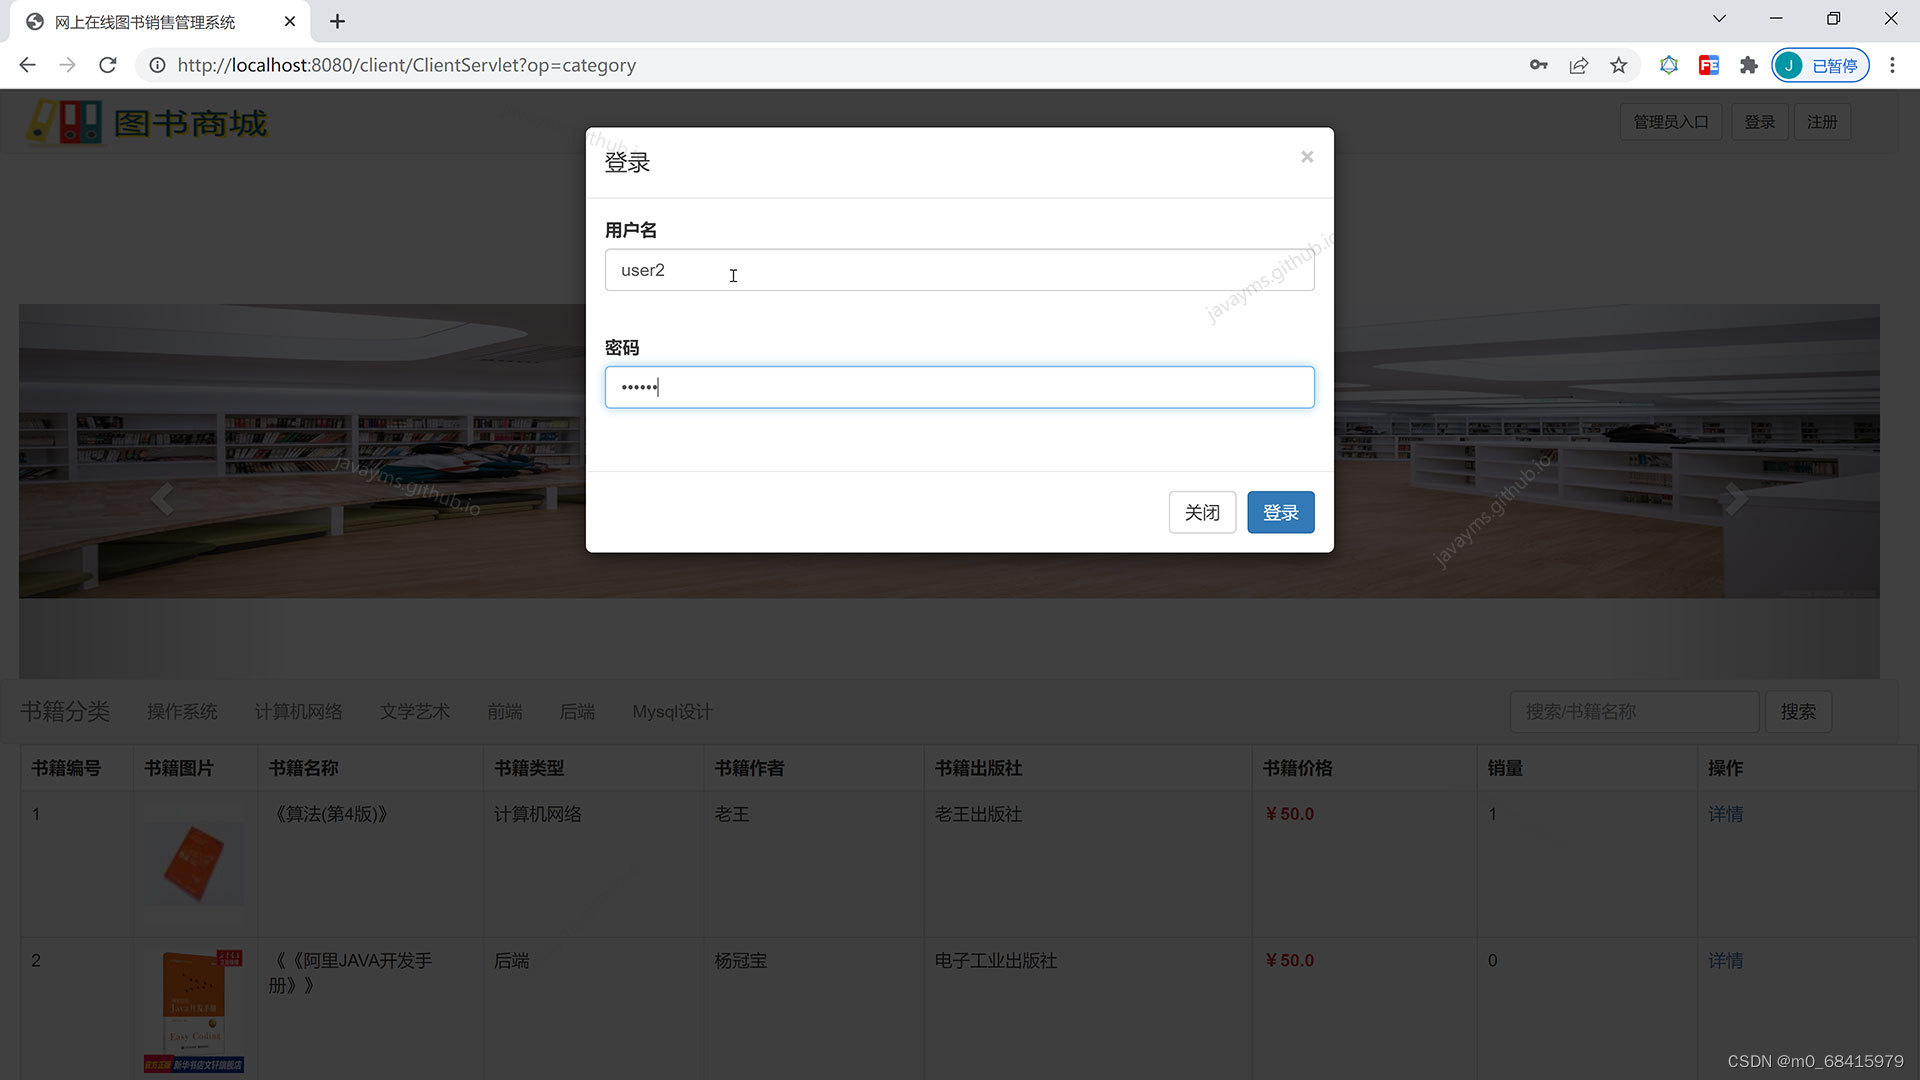This screenshot has height=1080, width=1920.
Task: Click the 注册 button
Action: tap(1822, 121)
